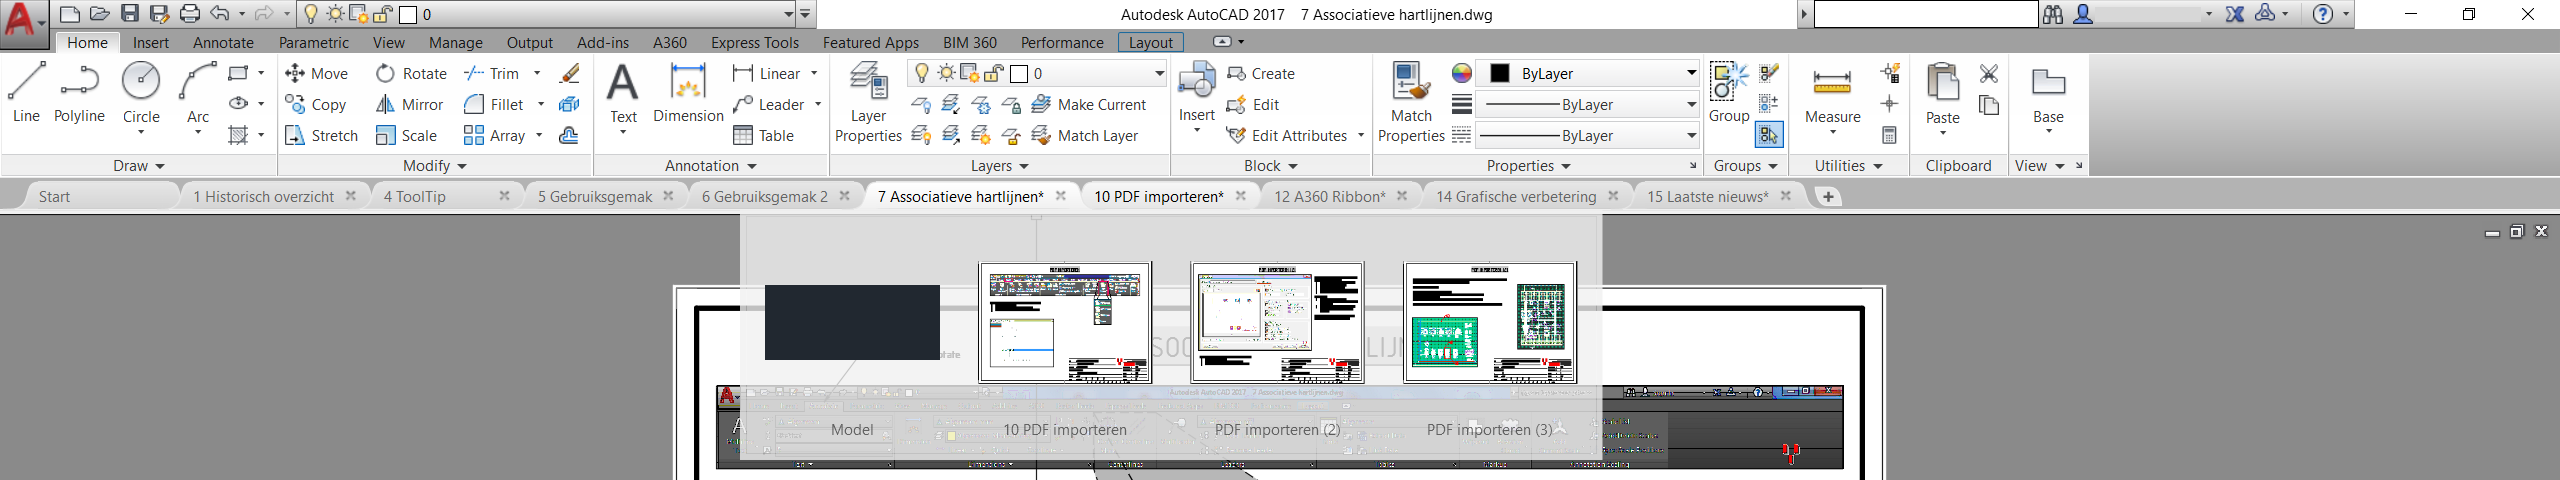Toggle the layer on/off lightbulb in the Layers panel
The image size is (2560, 480).
(921, 73)
